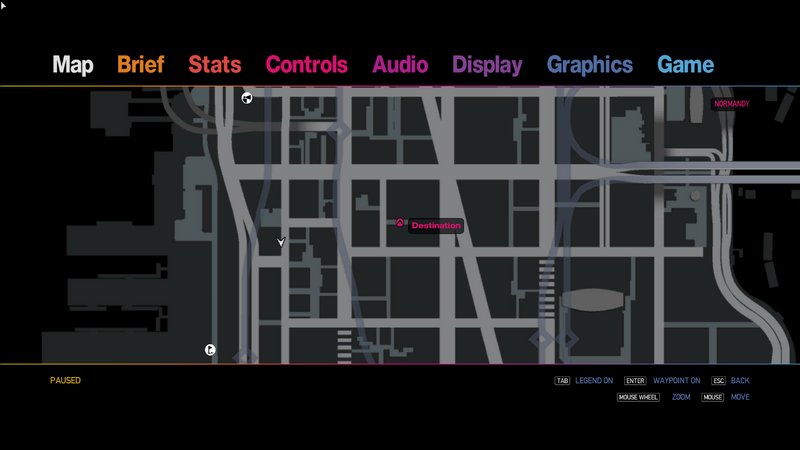800x450 pixels.
Task: Click the pink destination marker icon
Action: coord(400,222)
